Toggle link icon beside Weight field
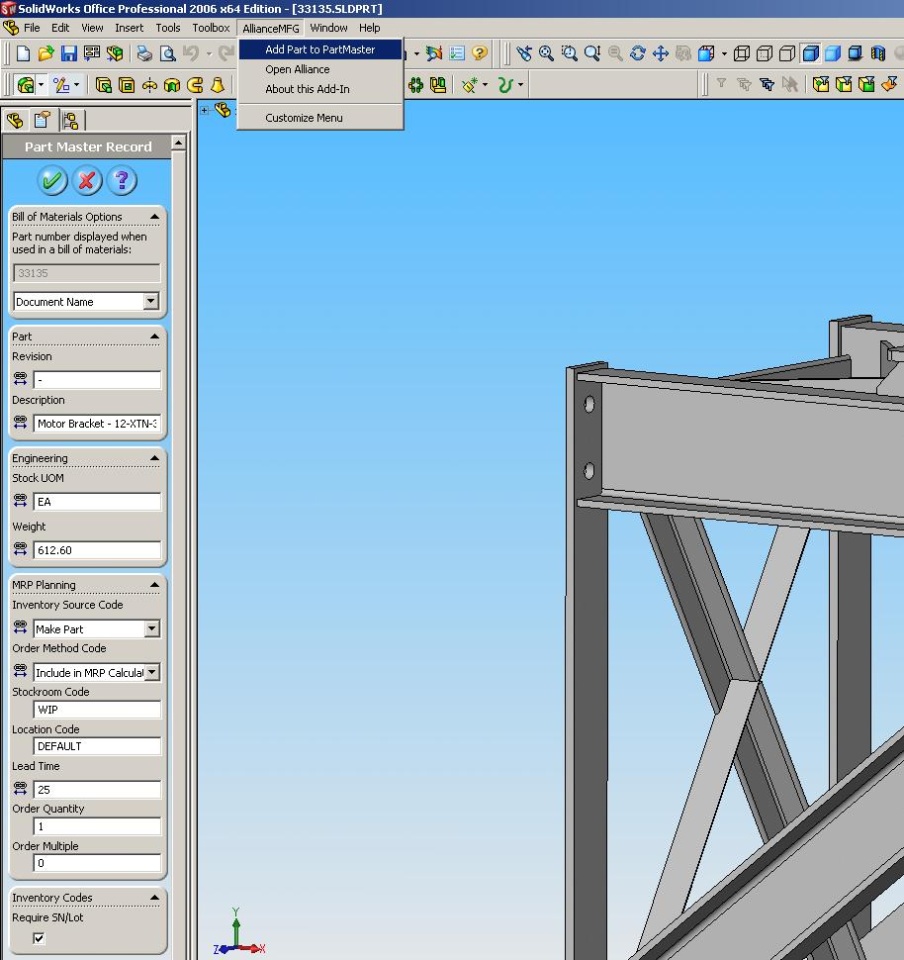Image resolution: width=904 pixels, height=960 pixels. tap(20, 549)
